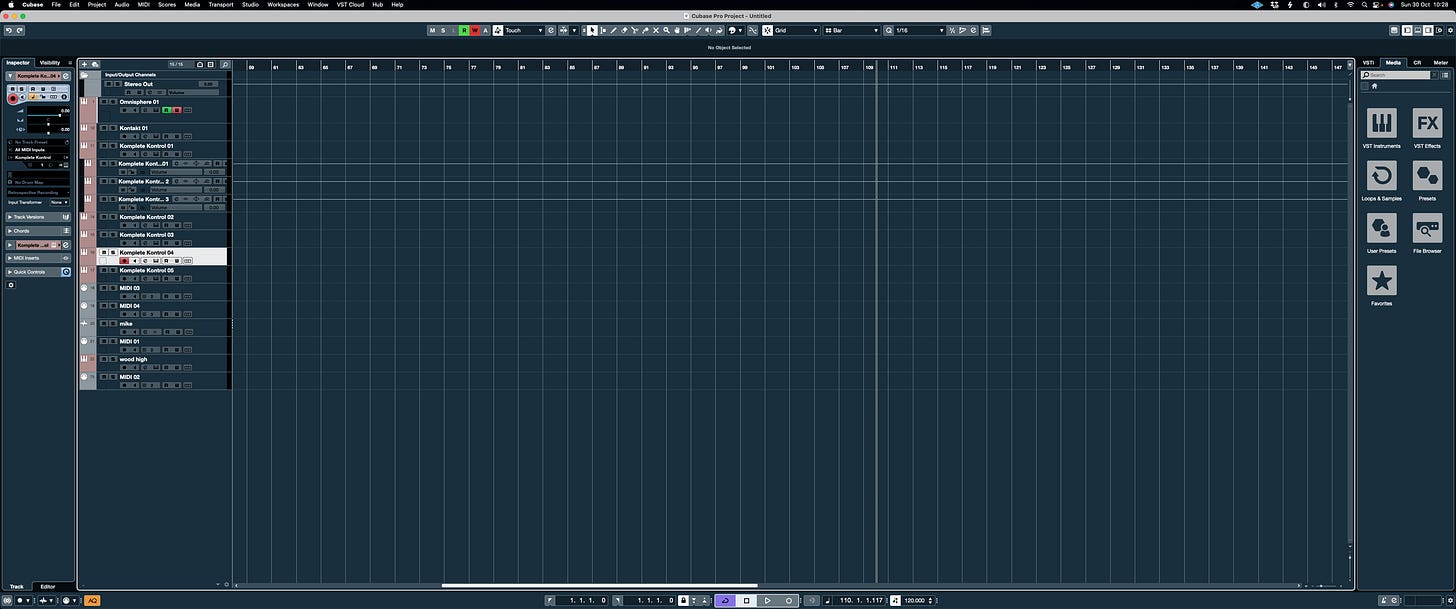This screenshot has height=609, width=1456.
Task: Select the Zoom magnifier tool
Action: (x=666, y=31)
